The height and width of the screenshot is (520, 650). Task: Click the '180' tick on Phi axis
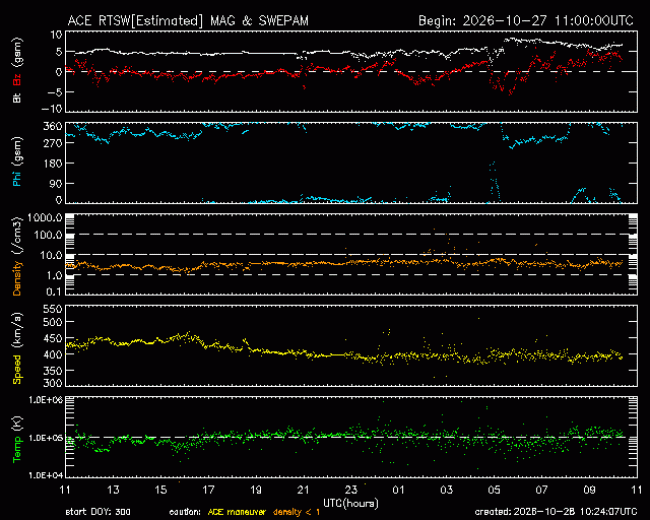53,163
